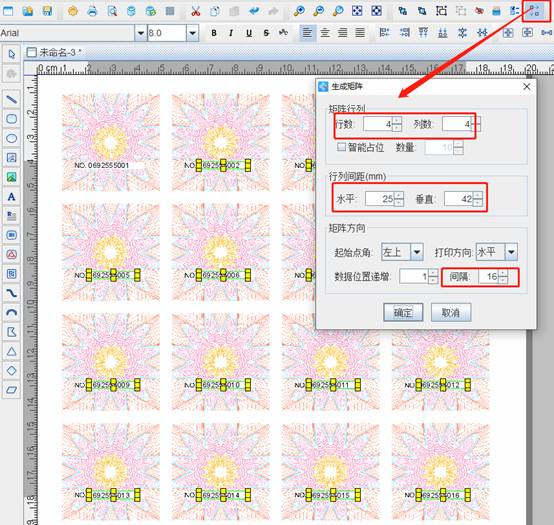Click the 间隔 interval input field

click(488, 276)
